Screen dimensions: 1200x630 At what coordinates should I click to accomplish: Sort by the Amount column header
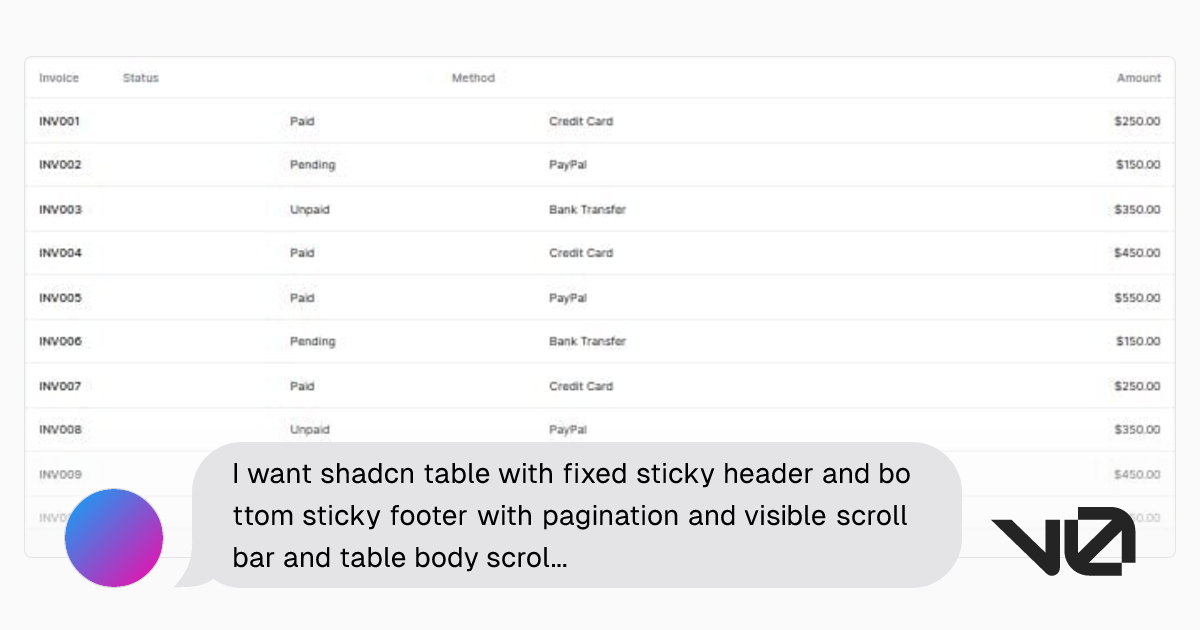coord(1139,77)
